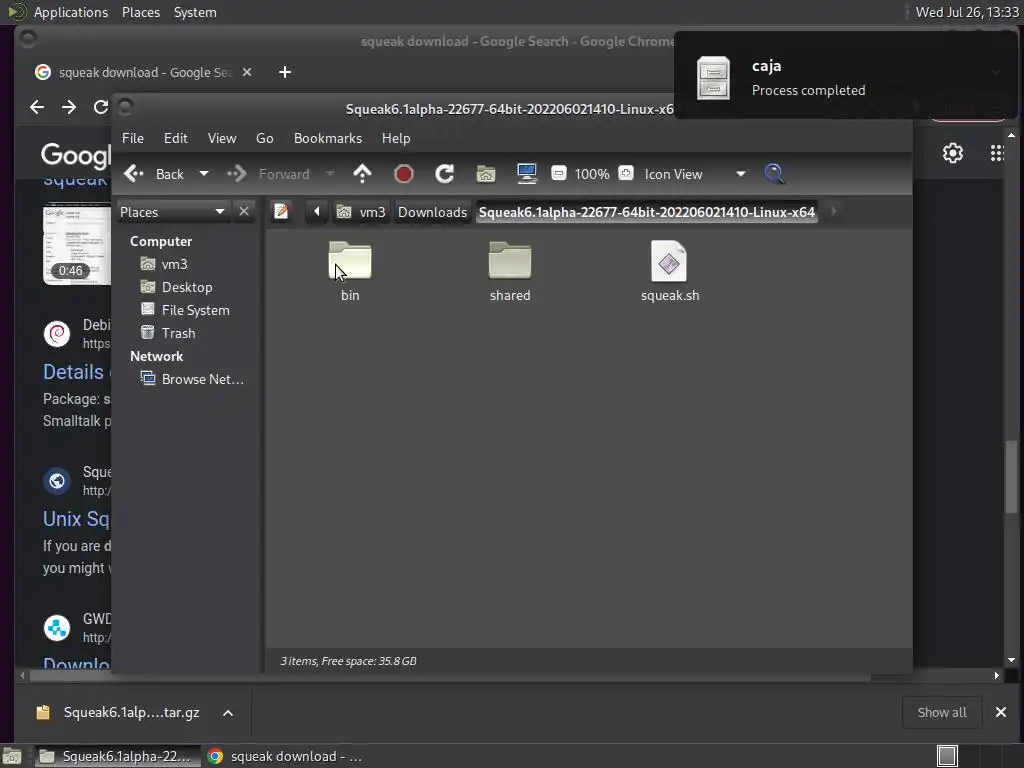Screen dimensions: 1024x768
Task: Expand the Back history dropdown arrow
Action: tap(204, 174)
